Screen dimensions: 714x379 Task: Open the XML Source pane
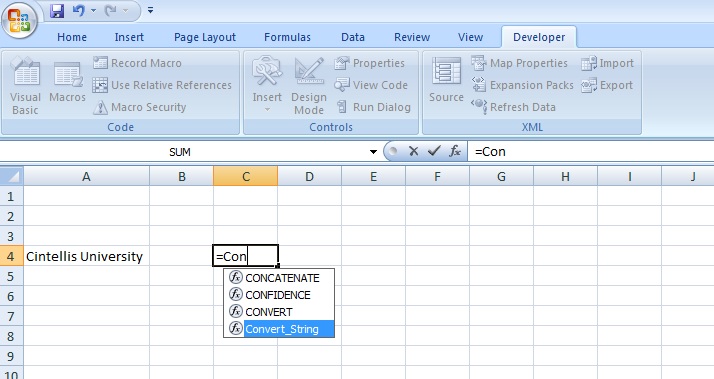click(x=446, y=80)
